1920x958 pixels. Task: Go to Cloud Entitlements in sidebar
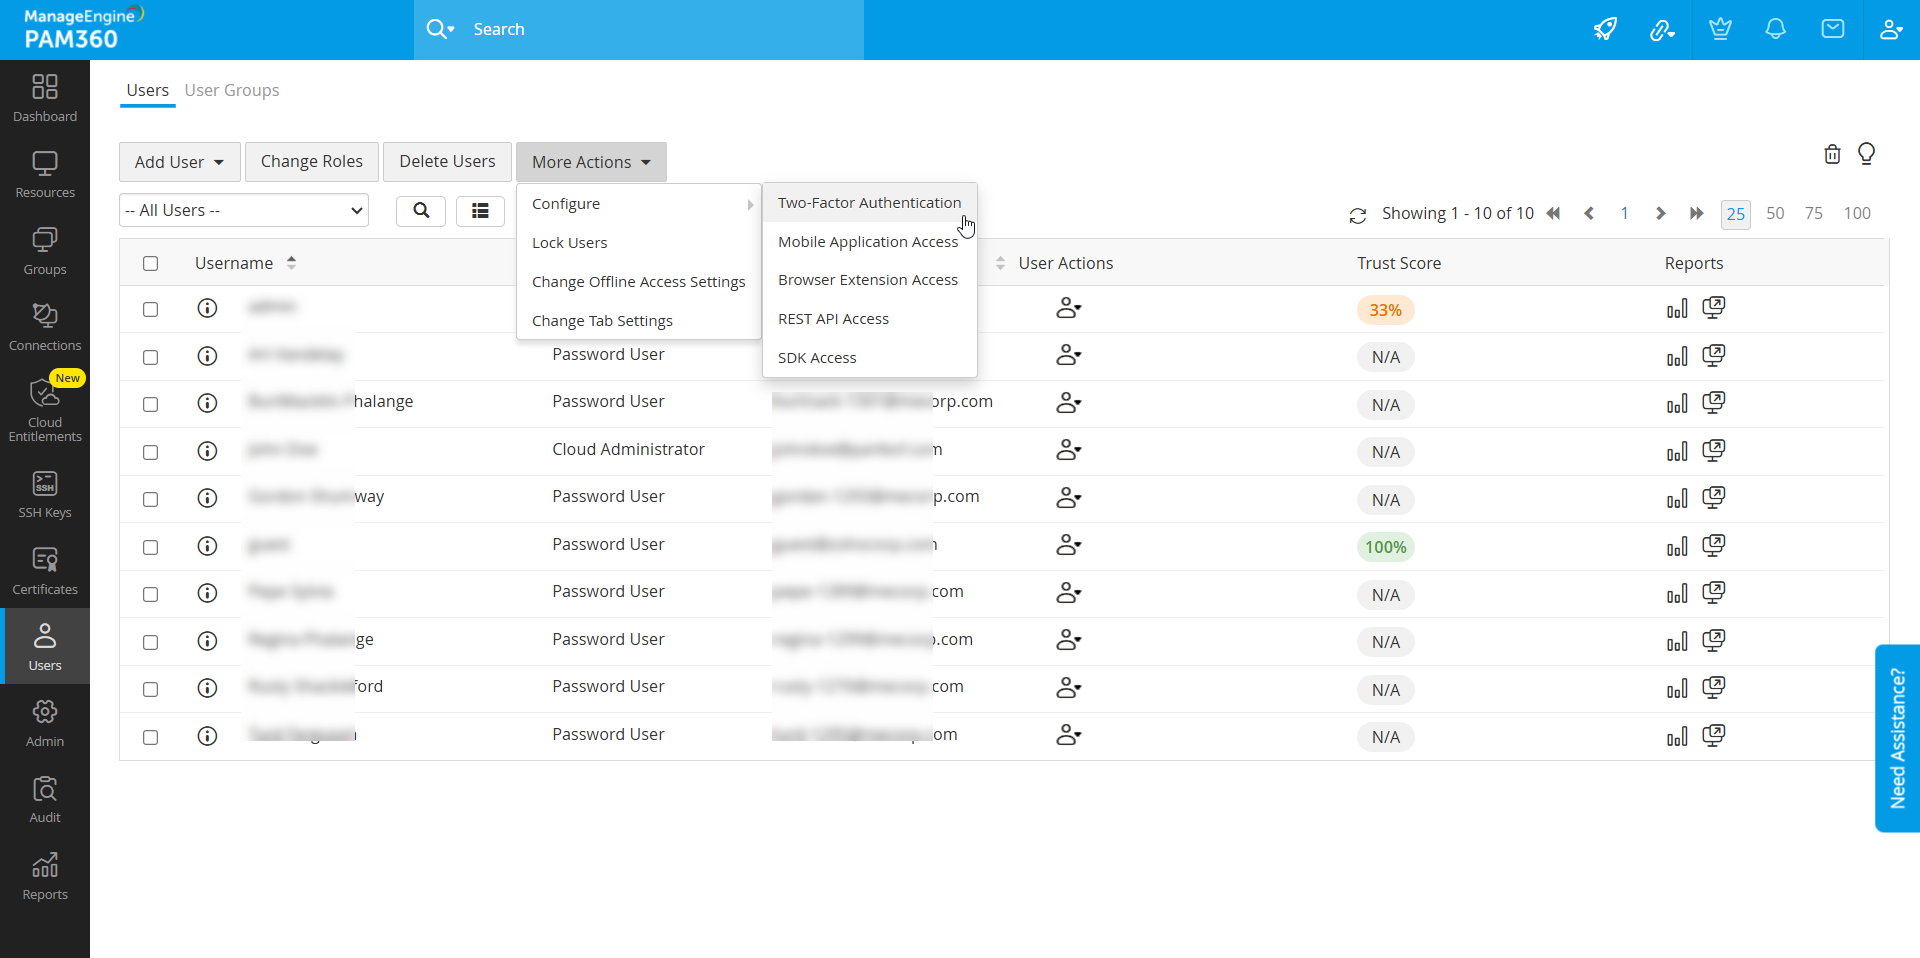[x=45, y=409]
